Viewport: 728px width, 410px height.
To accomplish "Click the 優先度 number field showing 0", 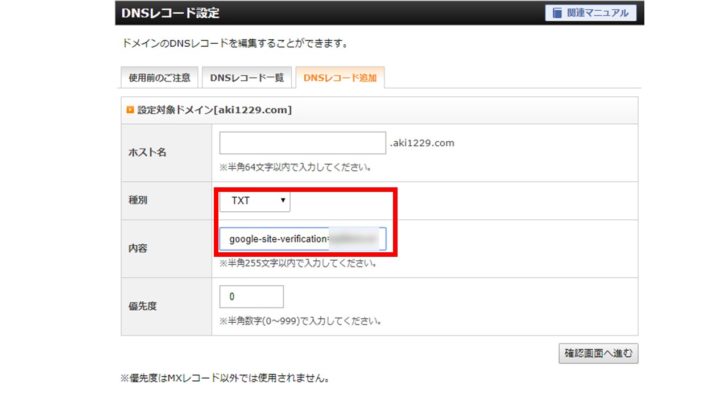I will 251,297.
